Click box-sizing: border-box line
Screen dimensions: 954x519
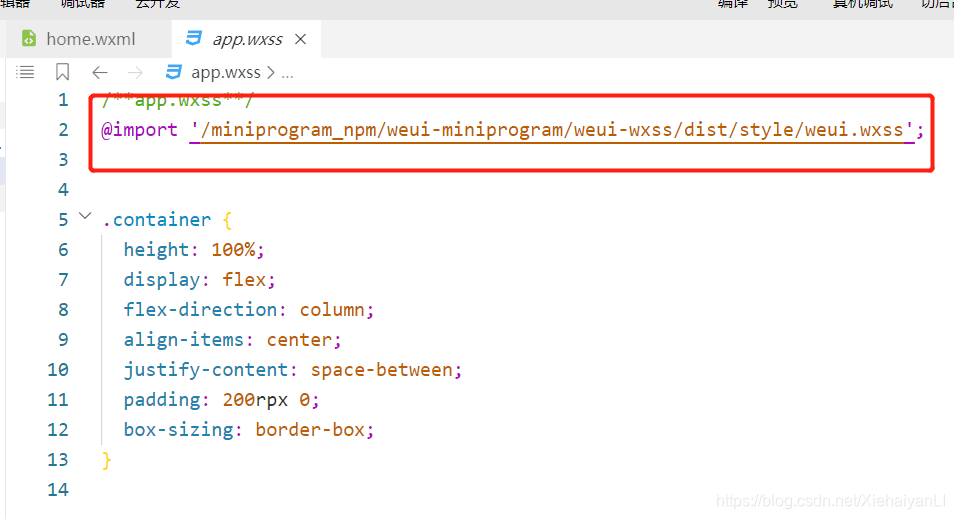click(x=248, y=430)
